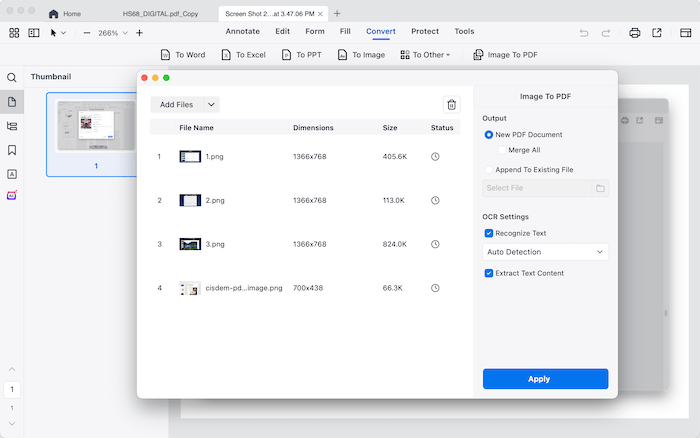Expand the To Other conversion dropdown
Viewport: 700px width, 438px height.
tap(425, 55)
